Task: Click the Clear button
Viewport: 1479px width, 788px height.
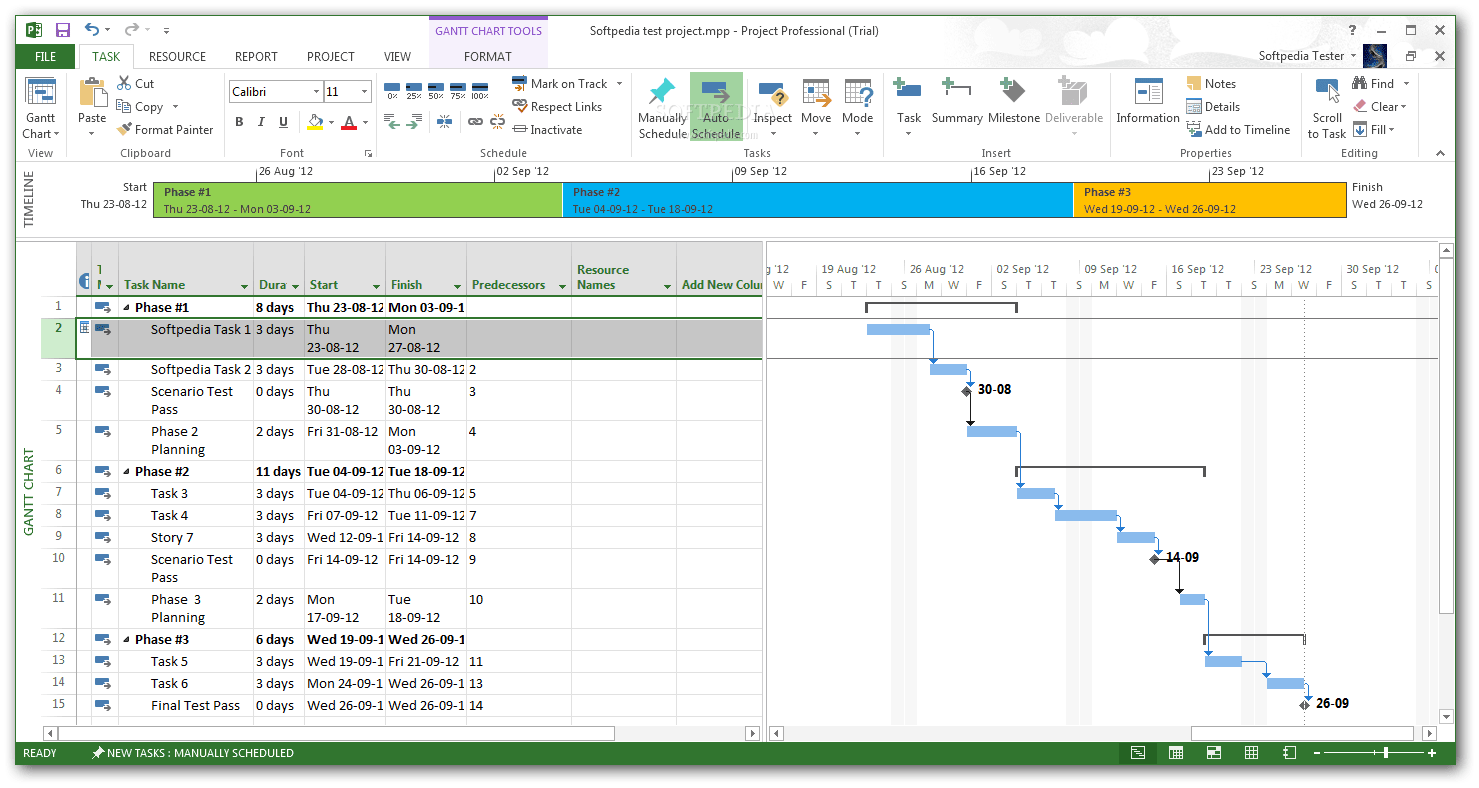Action: 1380,107
